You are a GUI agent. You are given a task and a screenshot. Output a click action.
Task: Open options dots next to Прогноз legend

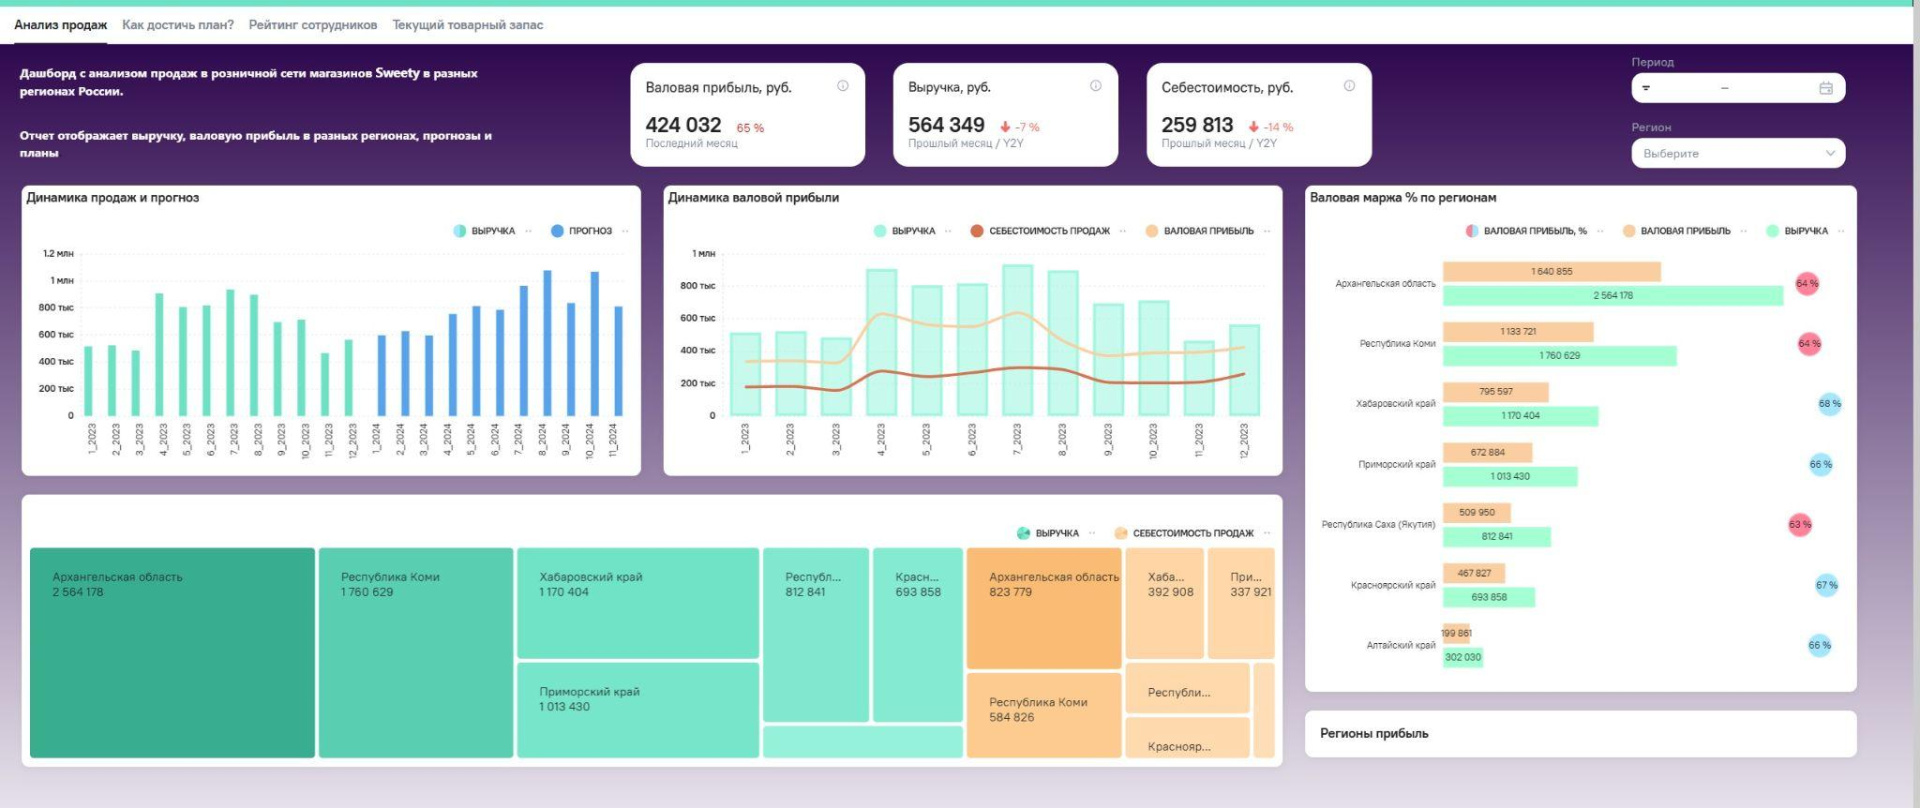(x=625, y=231)
